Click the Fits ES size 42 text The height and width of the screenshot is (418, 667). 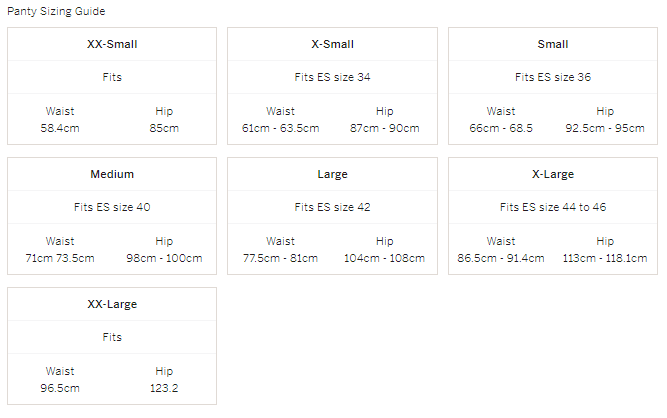(x=332, y=207)
